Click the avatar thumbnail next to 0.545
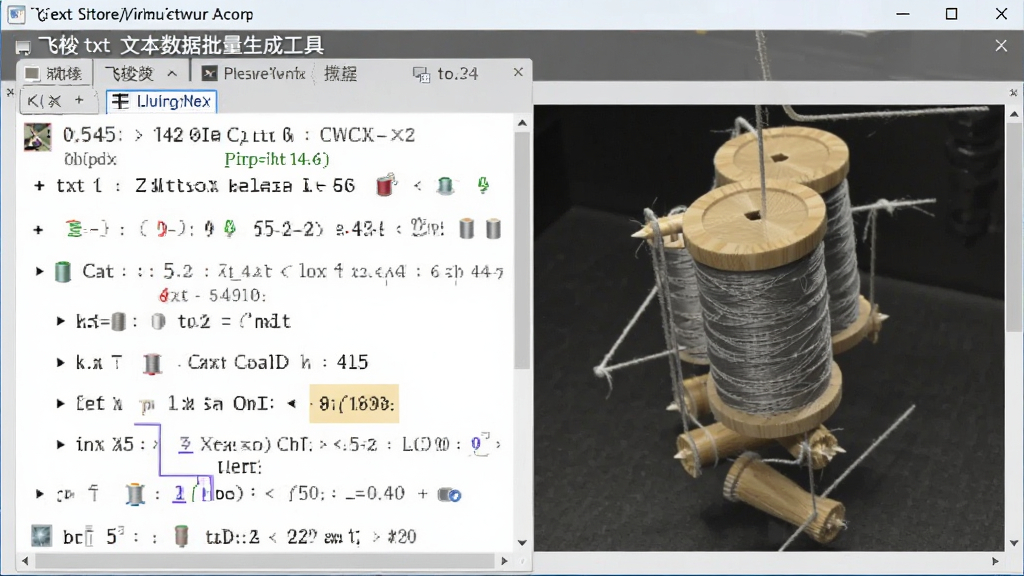The width and height of the screenshot is (1024, 576). [37, 137]
